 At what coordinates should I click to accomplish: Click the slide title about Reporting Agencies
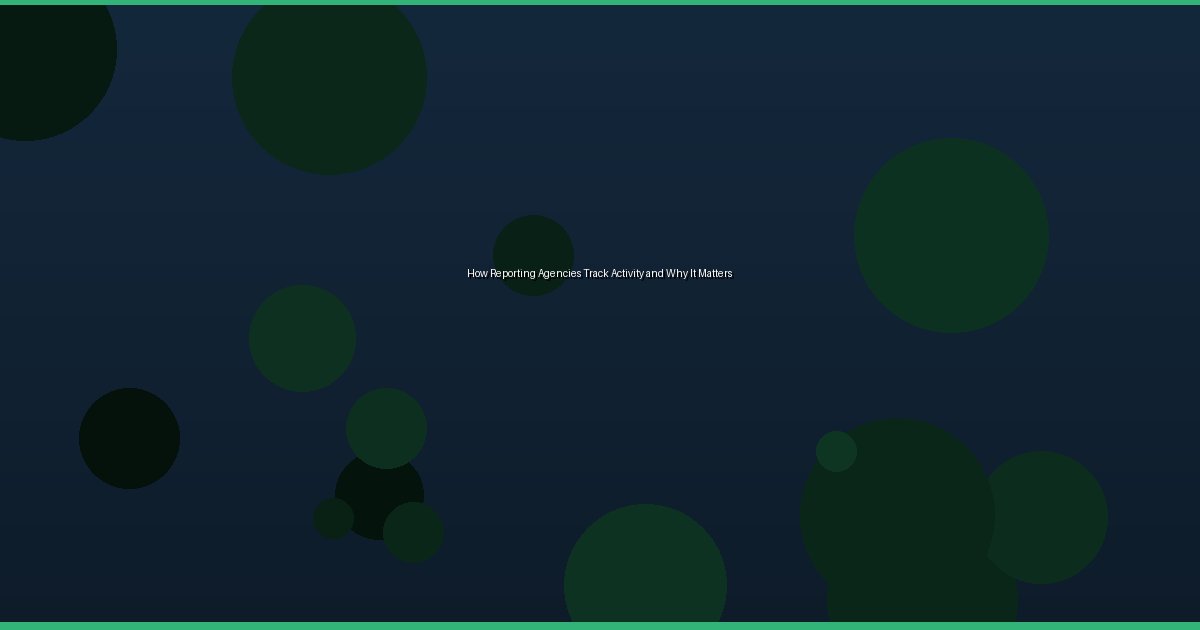(x=599, y=273)
